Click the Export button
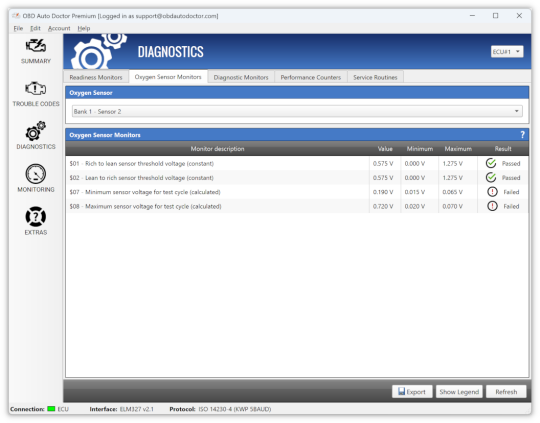 point(412,392)
